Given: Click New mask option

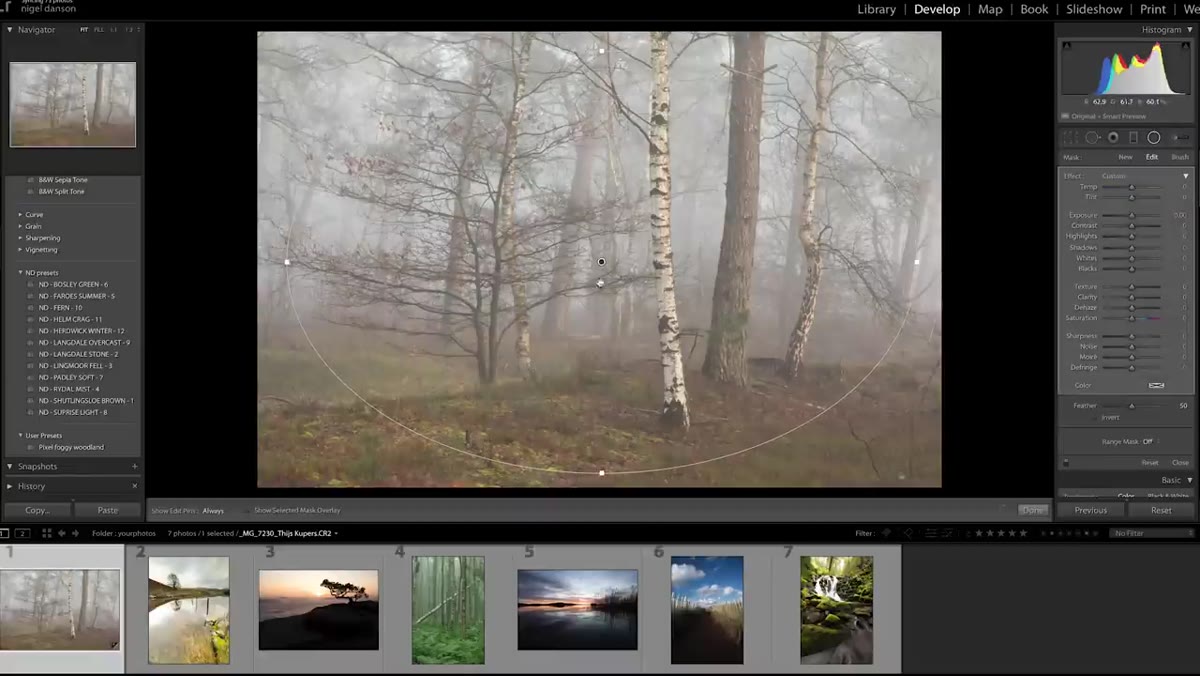Looking at the screenshot, I should tap(1125, 157).
